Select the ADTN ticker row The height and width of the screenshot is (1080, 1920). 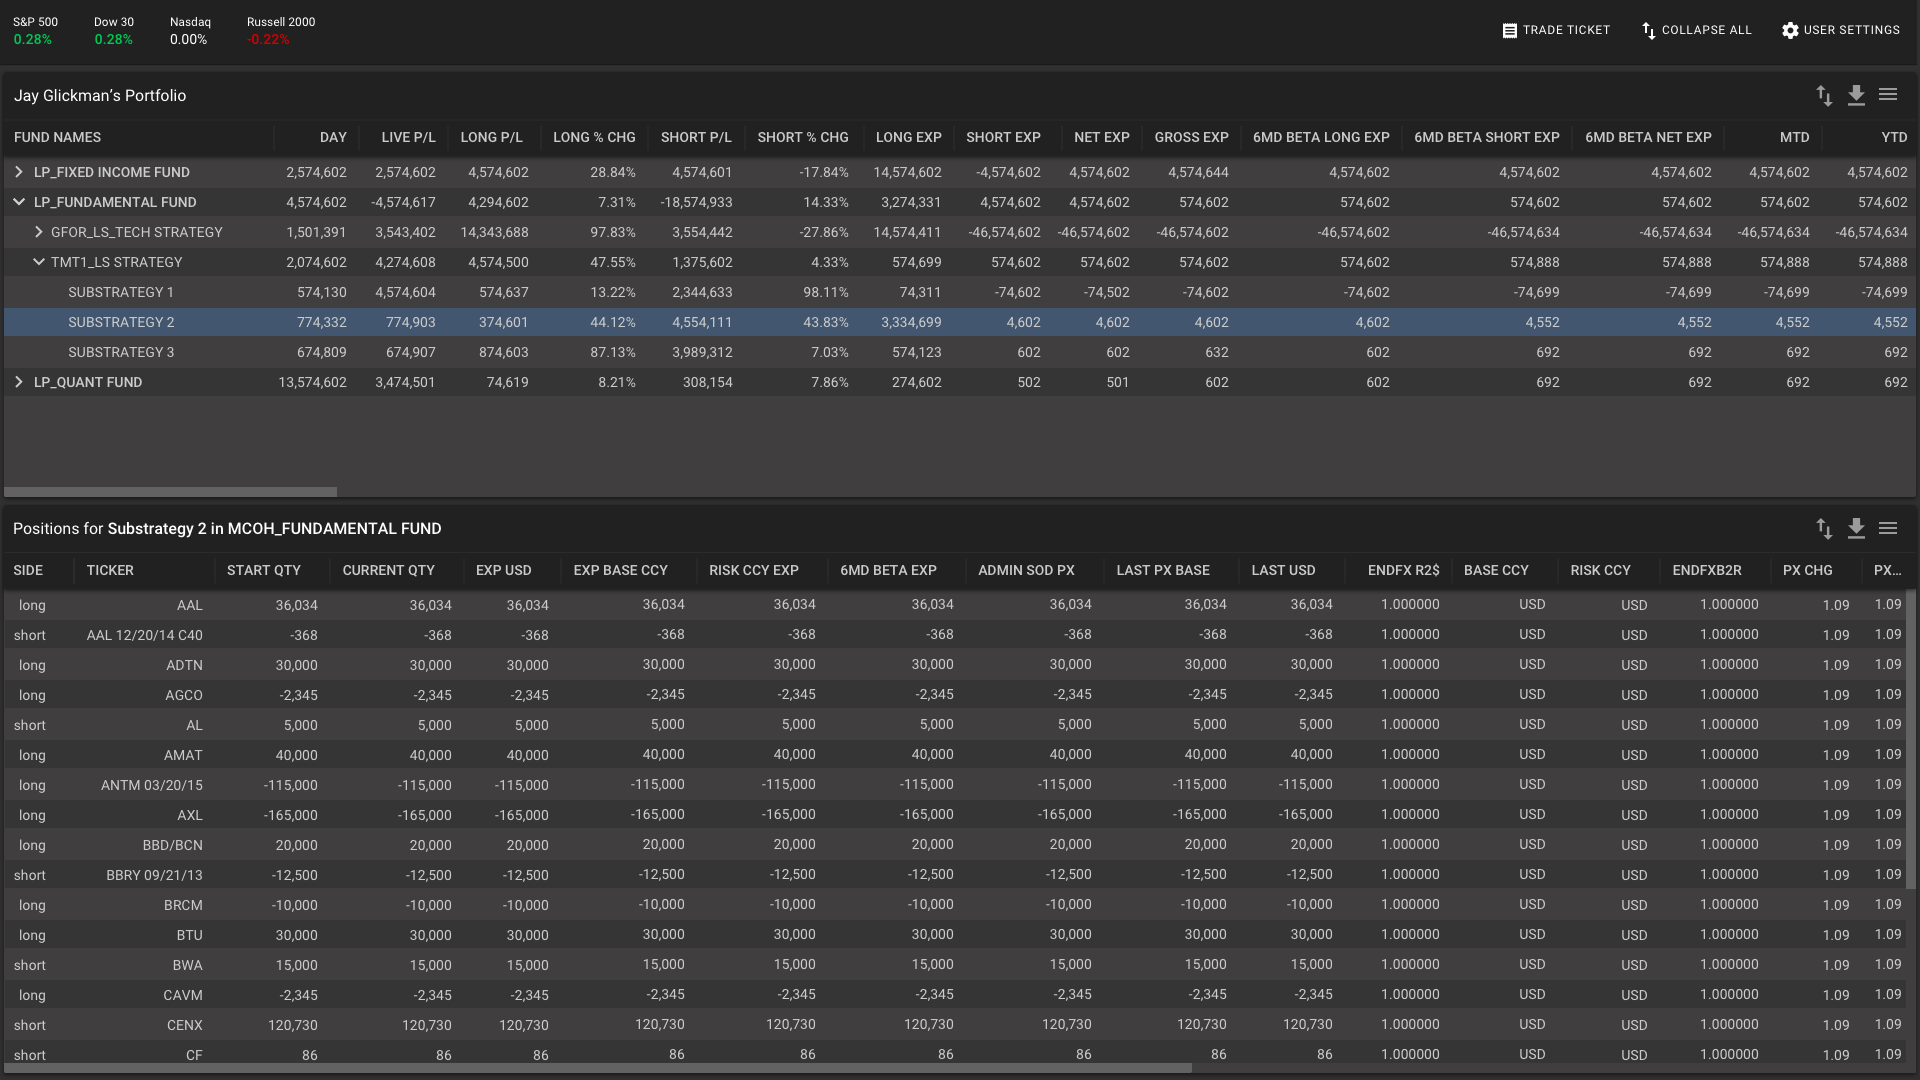pyautogui.click(x=955, y=665)
